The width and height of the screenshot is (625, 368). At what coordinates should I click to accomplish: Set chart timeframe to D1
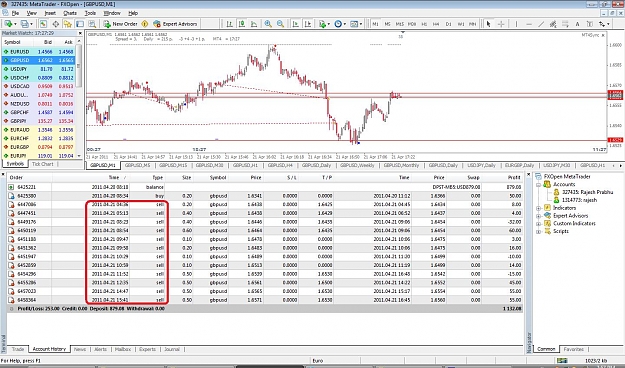pyautogui.click(x=448, y=24)
